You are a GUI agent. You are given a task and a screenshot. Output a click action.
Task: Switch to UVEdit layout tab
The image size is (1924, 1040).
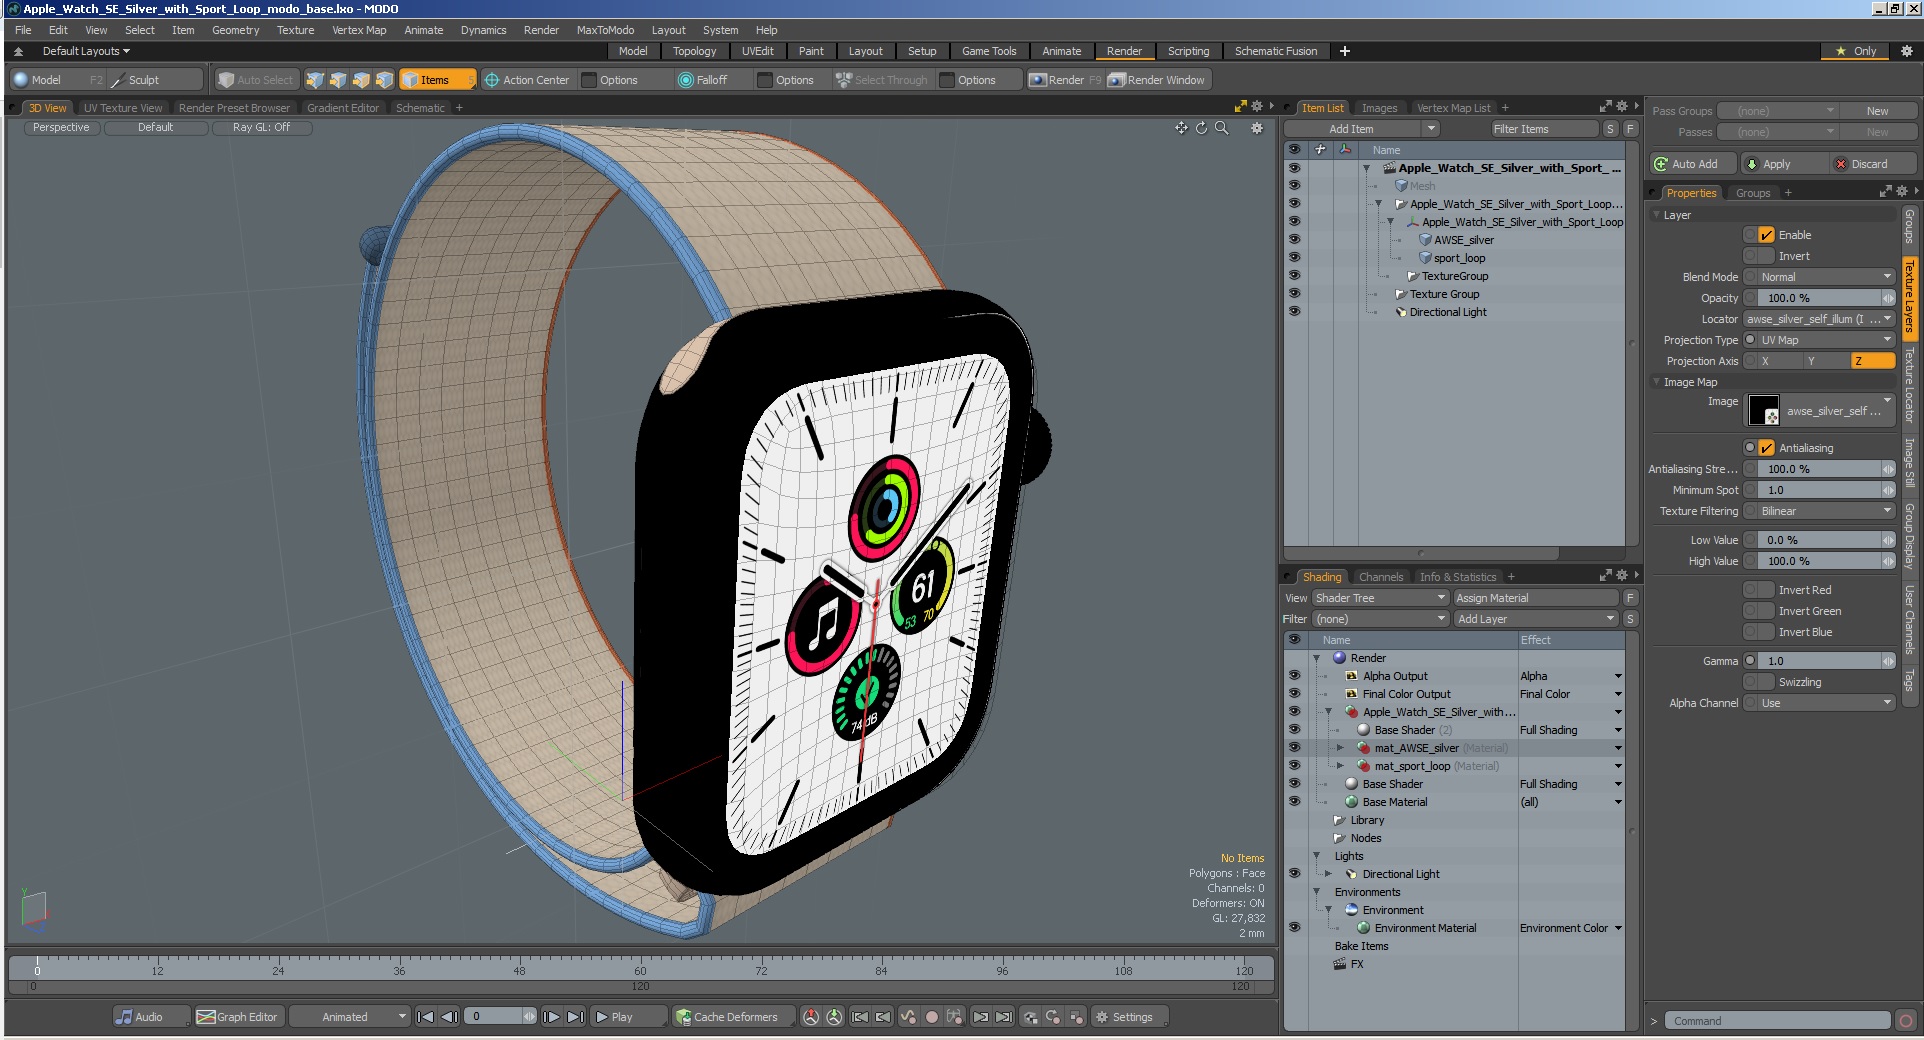point(758,51)
